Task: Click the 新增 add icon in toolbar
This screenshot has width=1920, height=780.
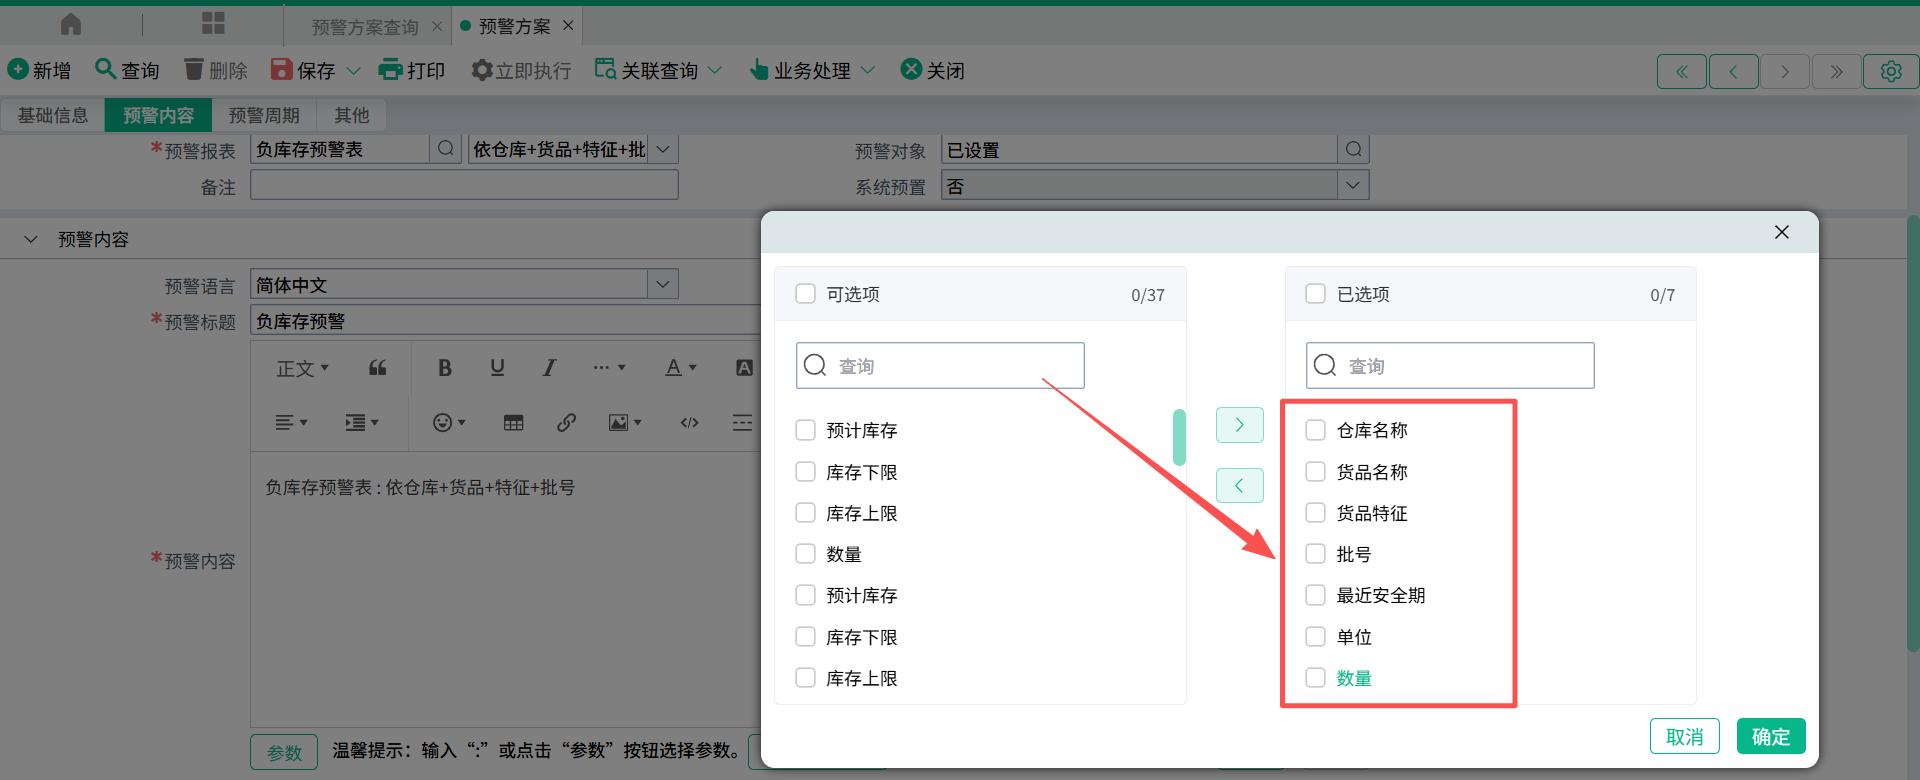Action: 18,70
